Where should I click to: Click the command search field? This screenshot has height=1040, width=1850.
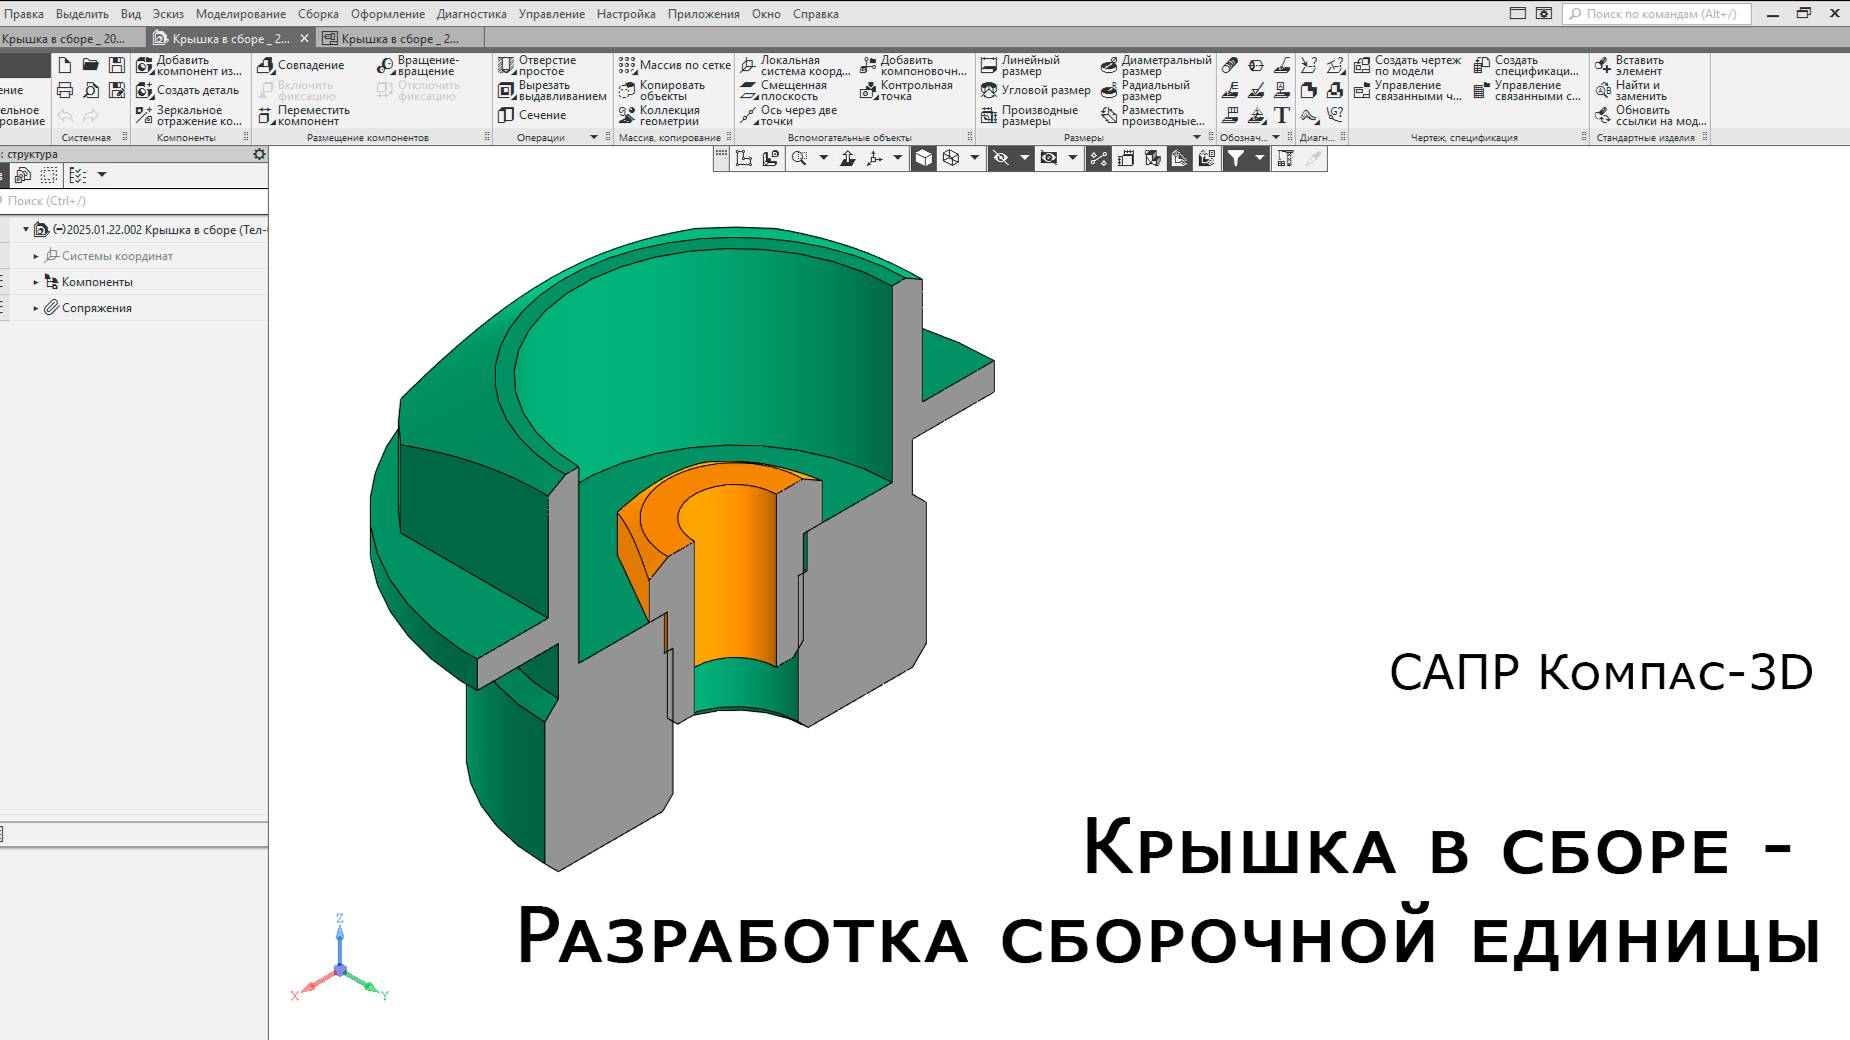(x=1657, y=14)
